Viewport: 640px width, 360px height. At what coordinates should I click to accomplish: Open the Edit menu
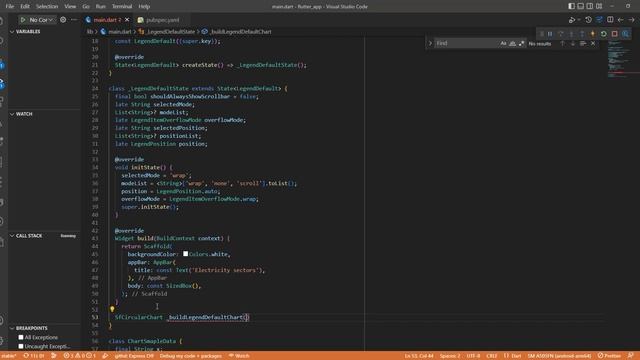[25, 7]
